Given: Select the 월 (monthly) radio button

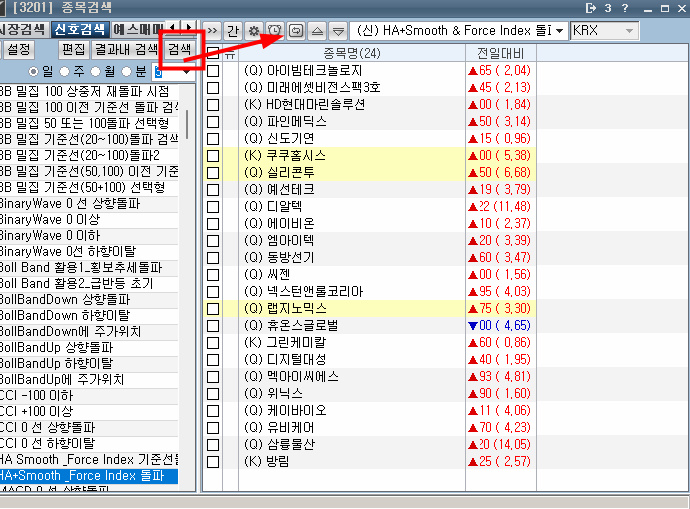Looking at the screenshot, I should click(x=95, y=71).
